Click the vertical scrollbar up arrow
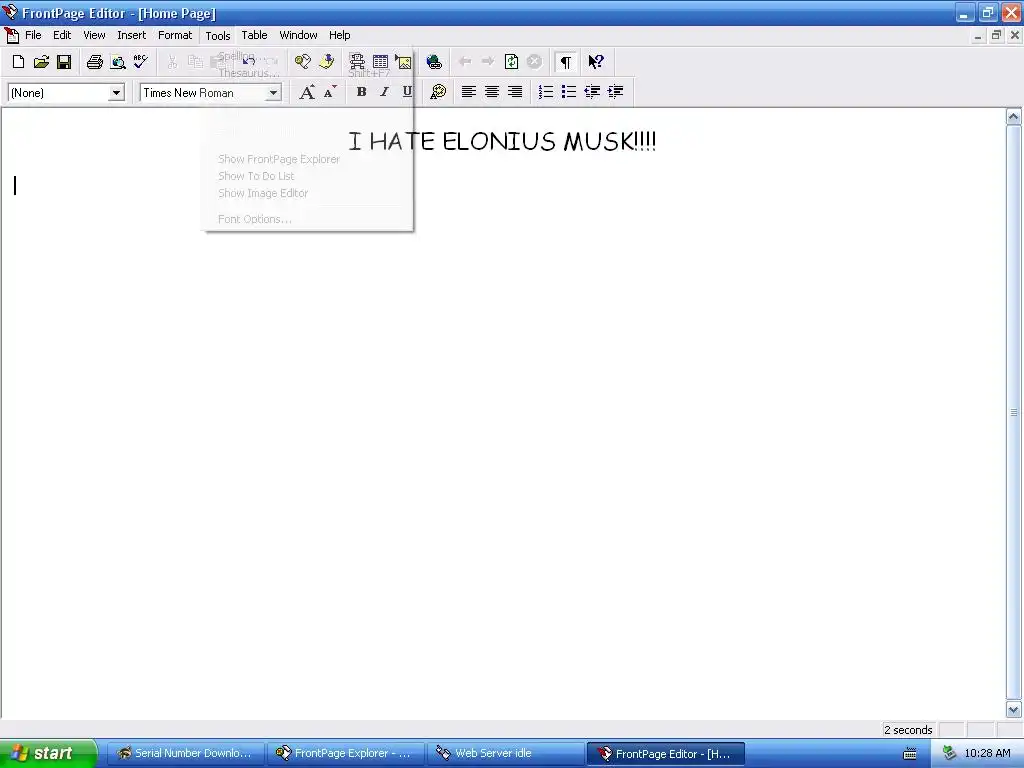 [x=1014, y=117]
